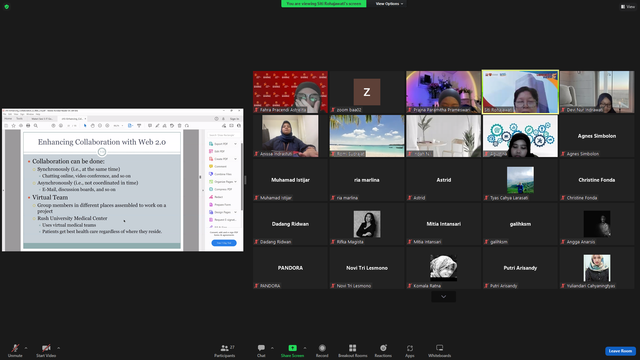Screen dimensions: 640x360
Task: Select Yuliandari Cahyaningtyas's tile
Action: (596, 268)
